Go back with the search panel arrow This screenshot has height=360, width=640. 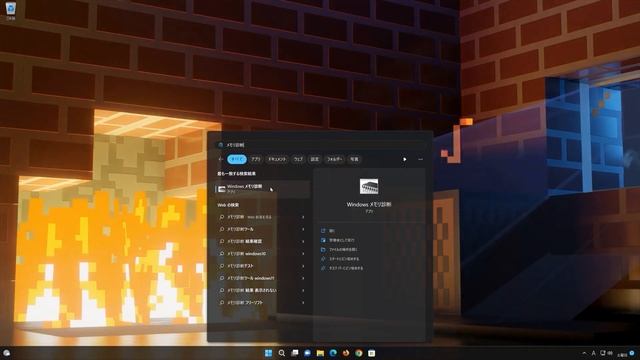point(220,159)
